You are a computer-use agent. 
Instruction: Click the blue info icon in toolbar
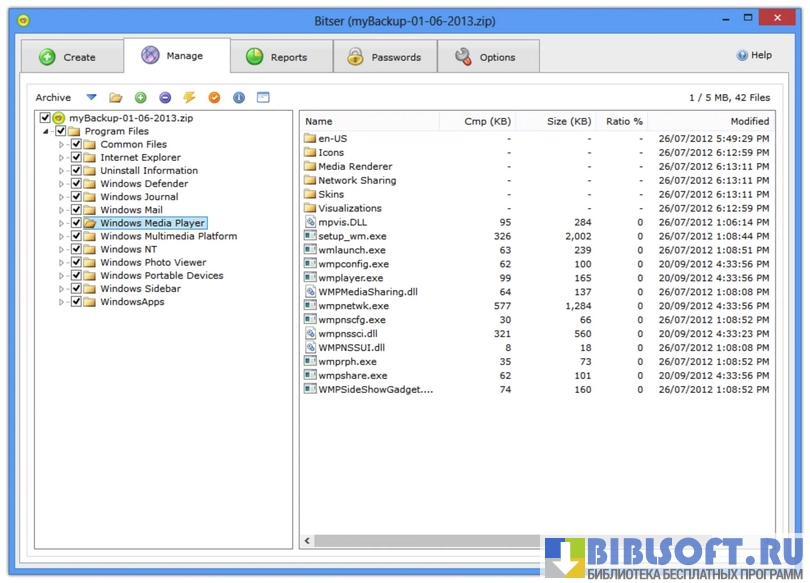[238, 98]
